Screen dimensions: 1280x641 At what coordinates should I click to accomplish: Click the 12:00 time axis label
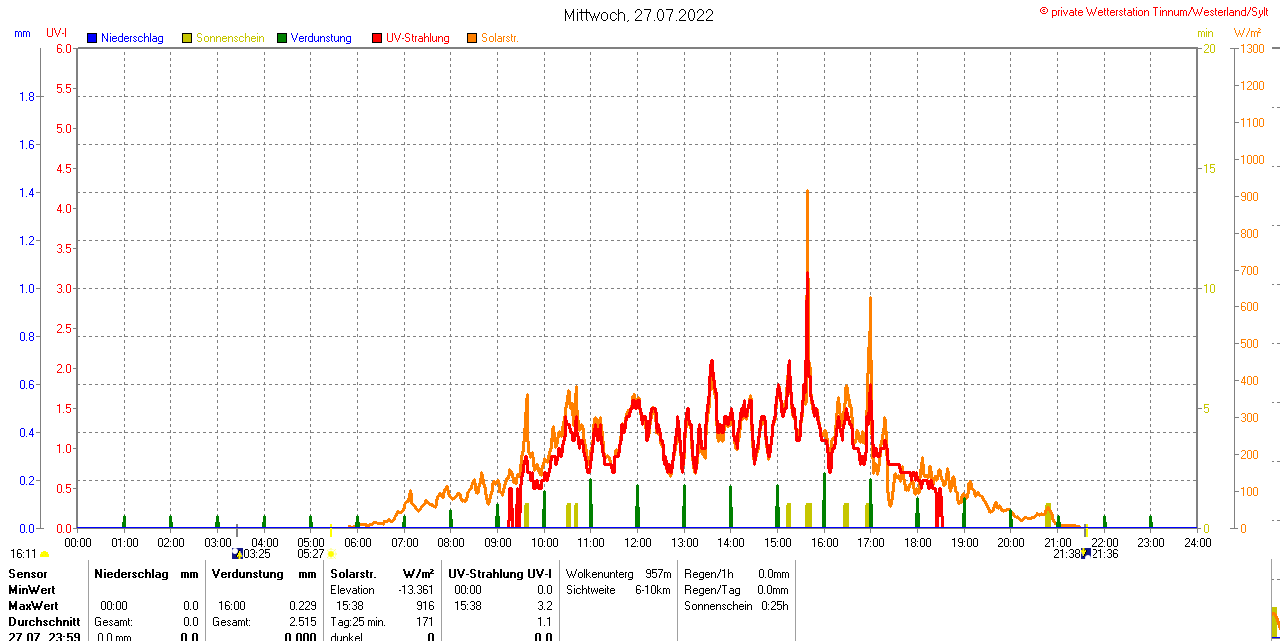(x=638, y=543)
